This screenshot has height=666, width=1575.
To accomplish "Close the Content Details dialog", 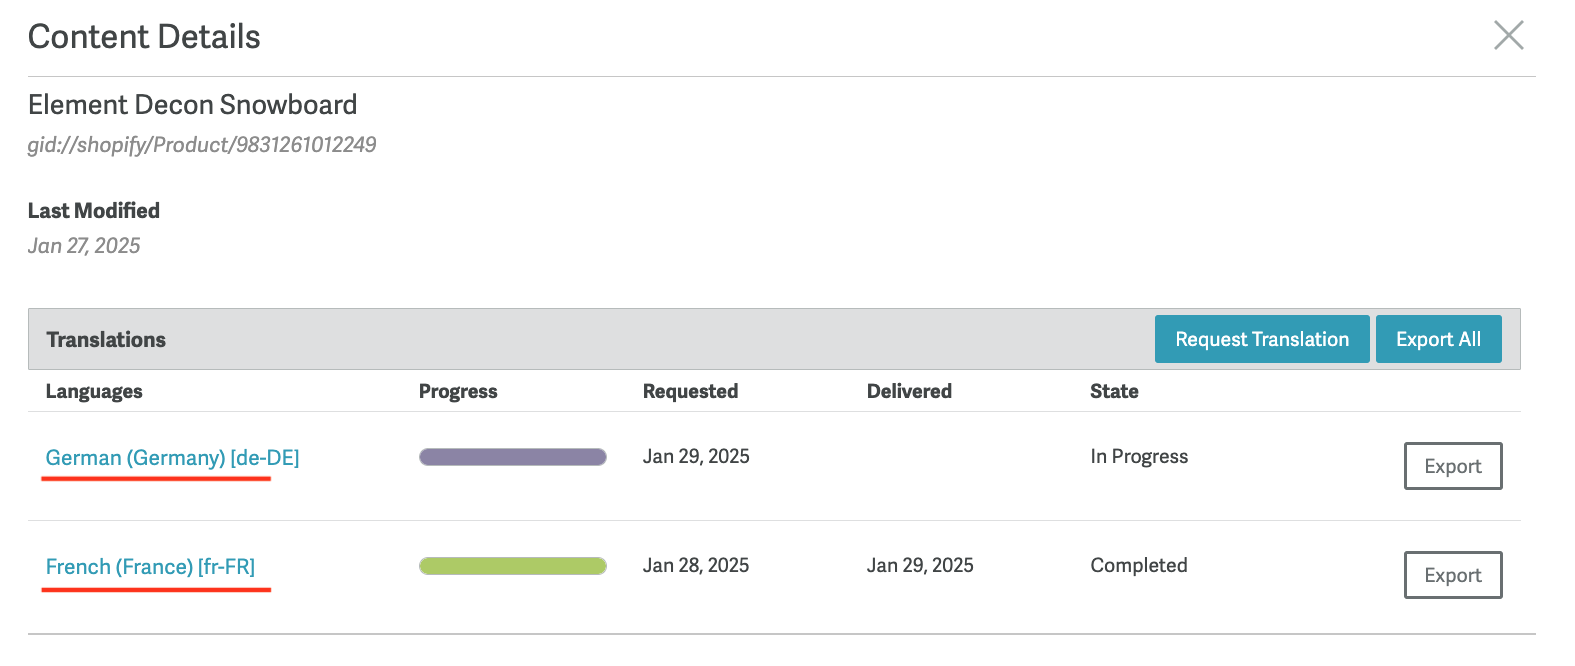I will 1508,35.
